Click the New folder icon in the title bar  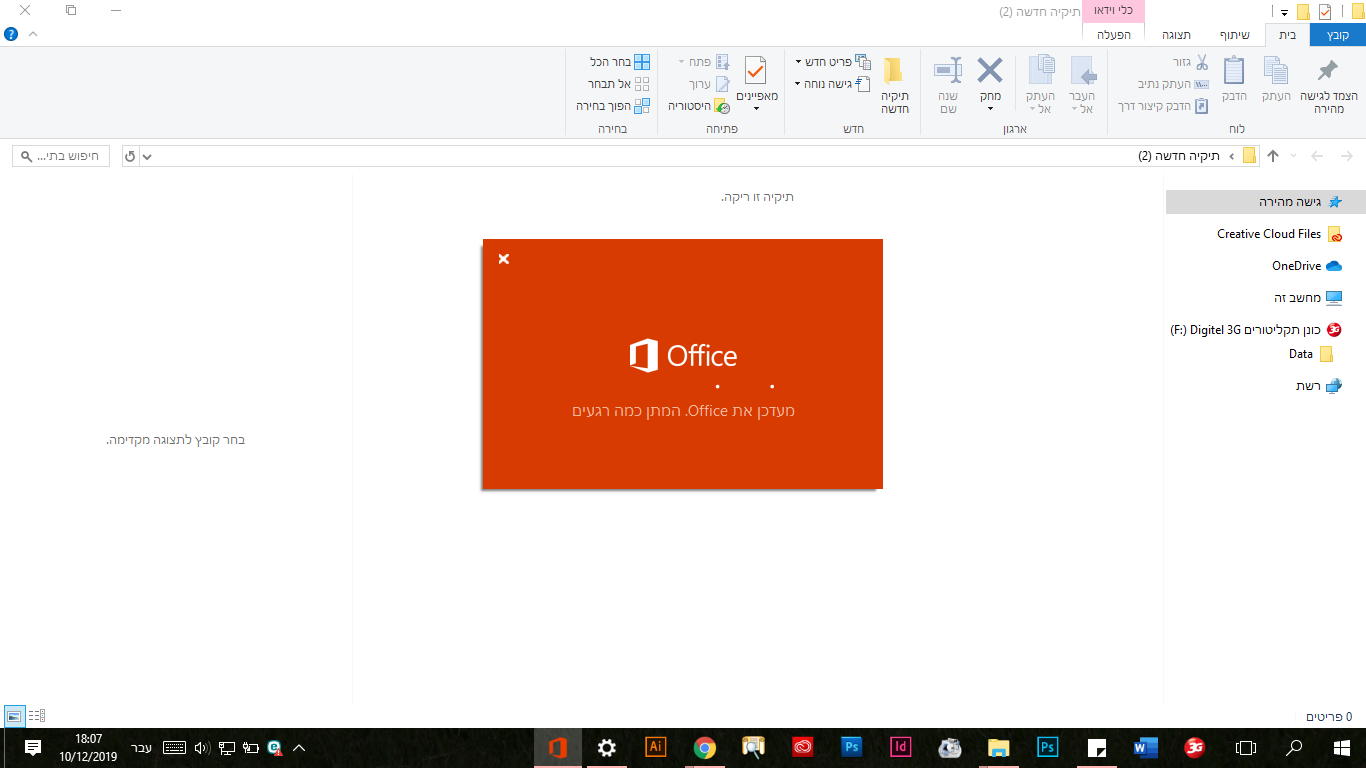(x=1303, y=12)
